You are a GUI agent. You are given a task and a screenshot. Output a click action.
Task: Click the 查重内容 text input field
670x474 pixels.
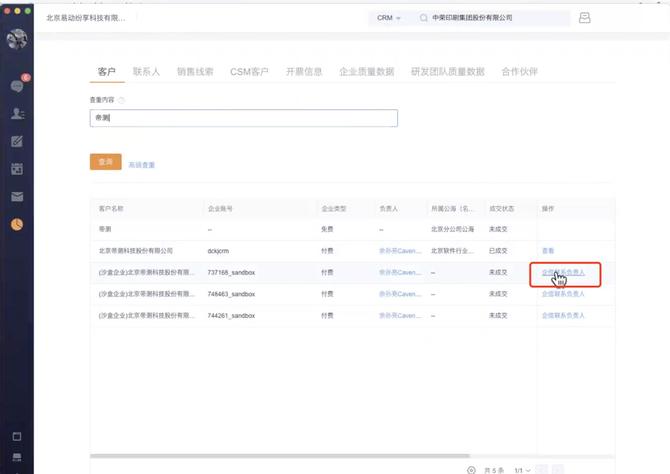[x=243, y=118]
